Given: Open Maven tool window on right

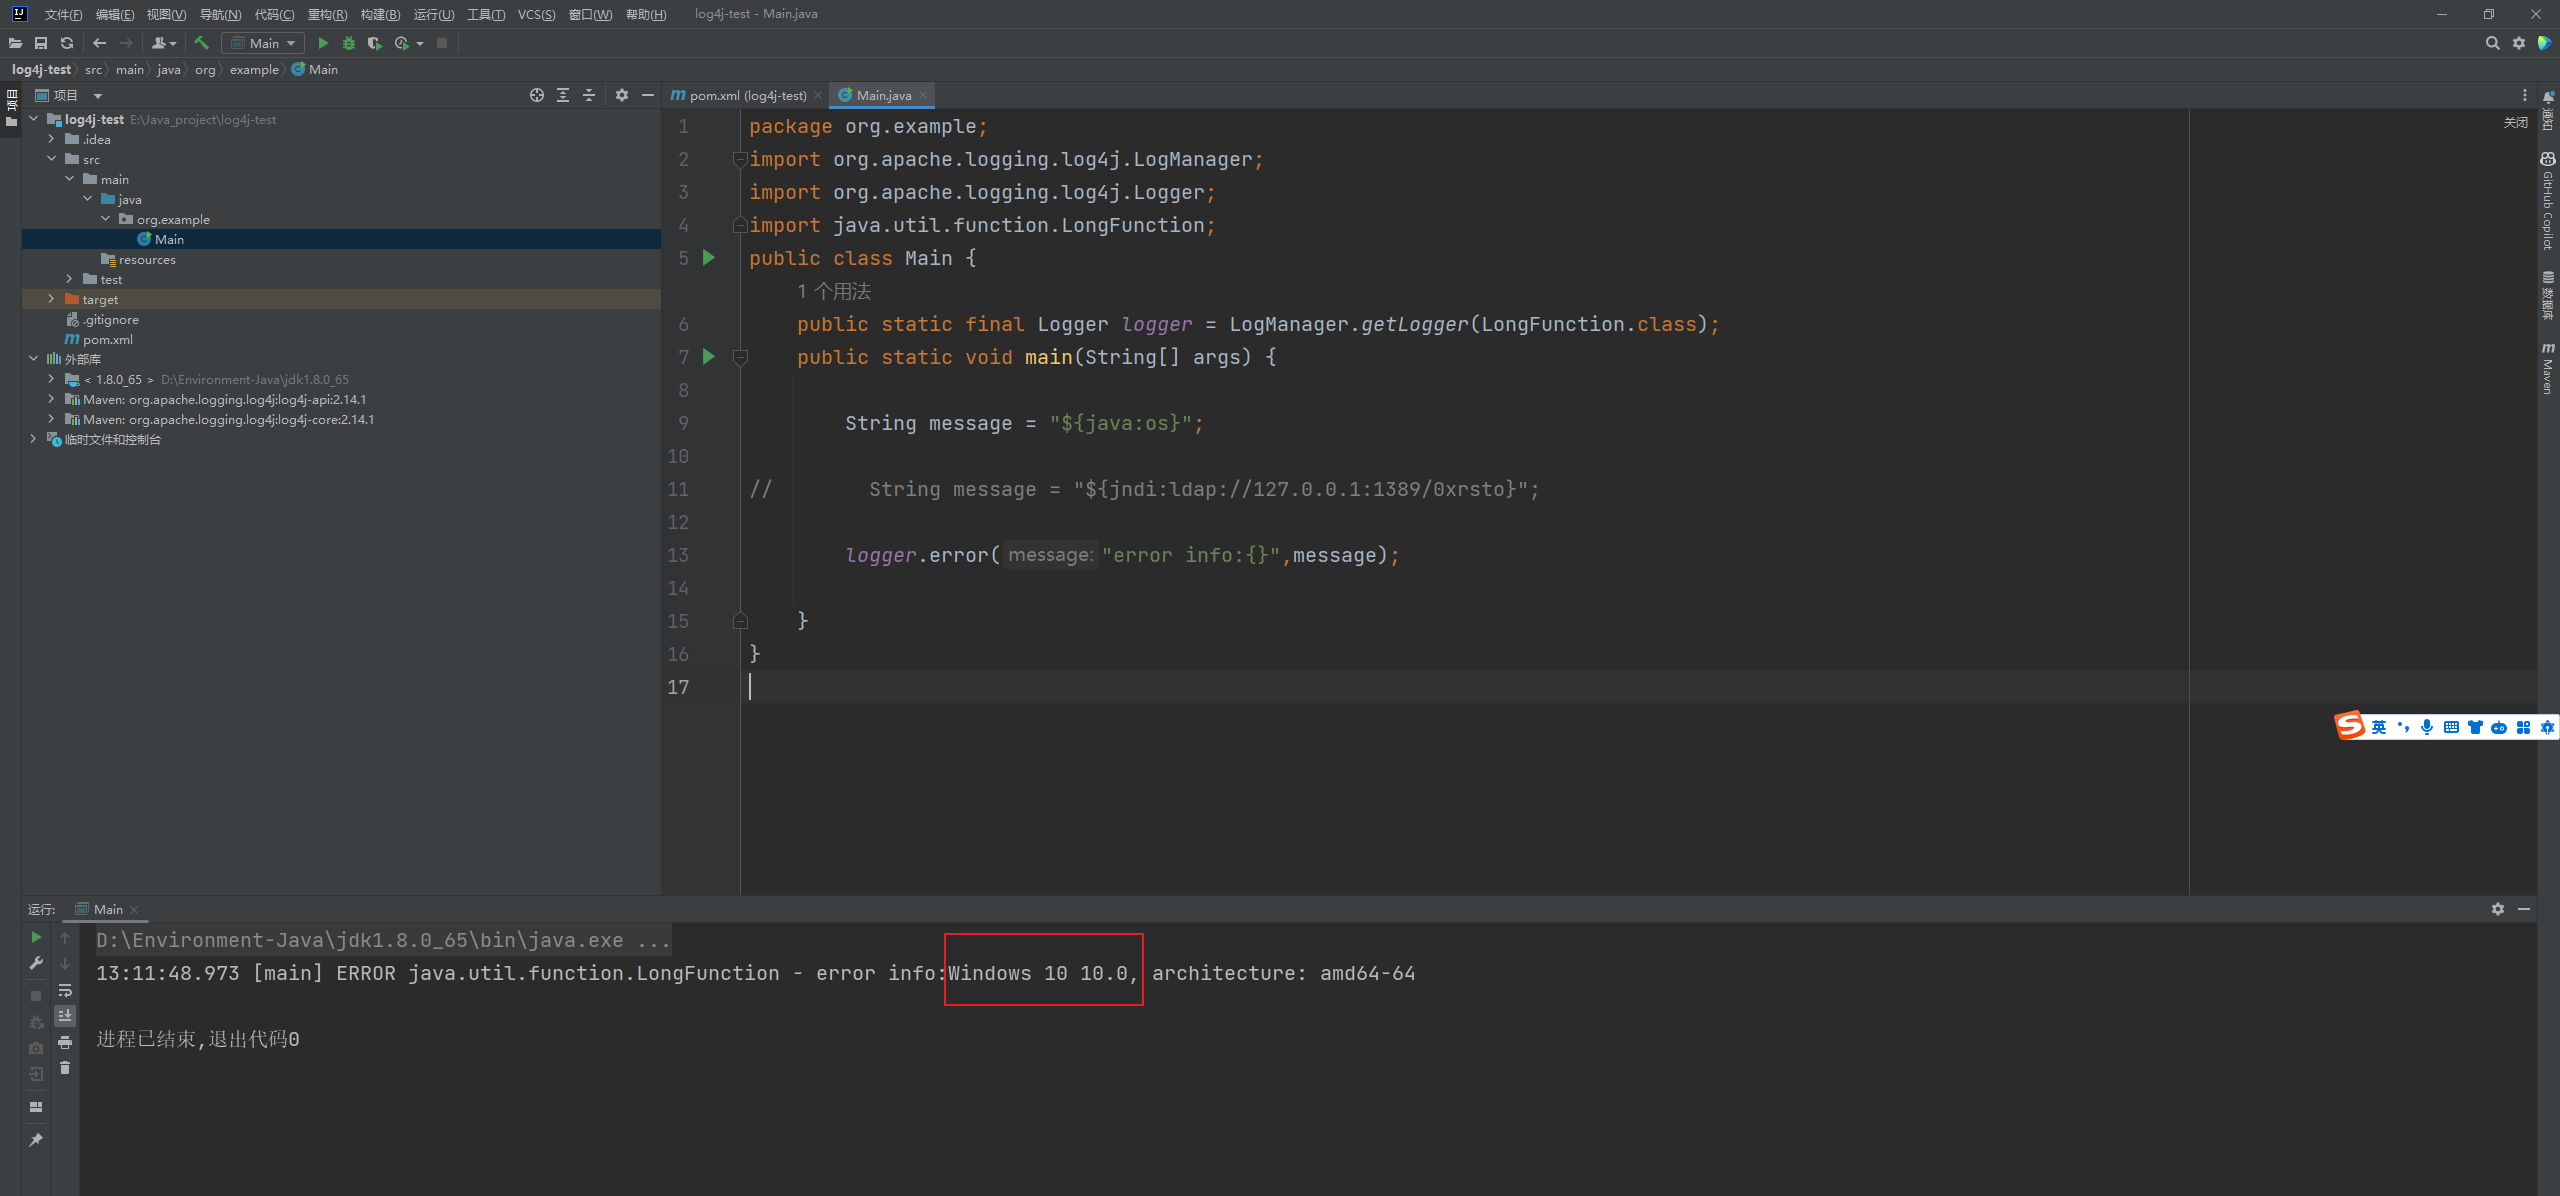Looking at the screenshot, I should (2548, 369).
